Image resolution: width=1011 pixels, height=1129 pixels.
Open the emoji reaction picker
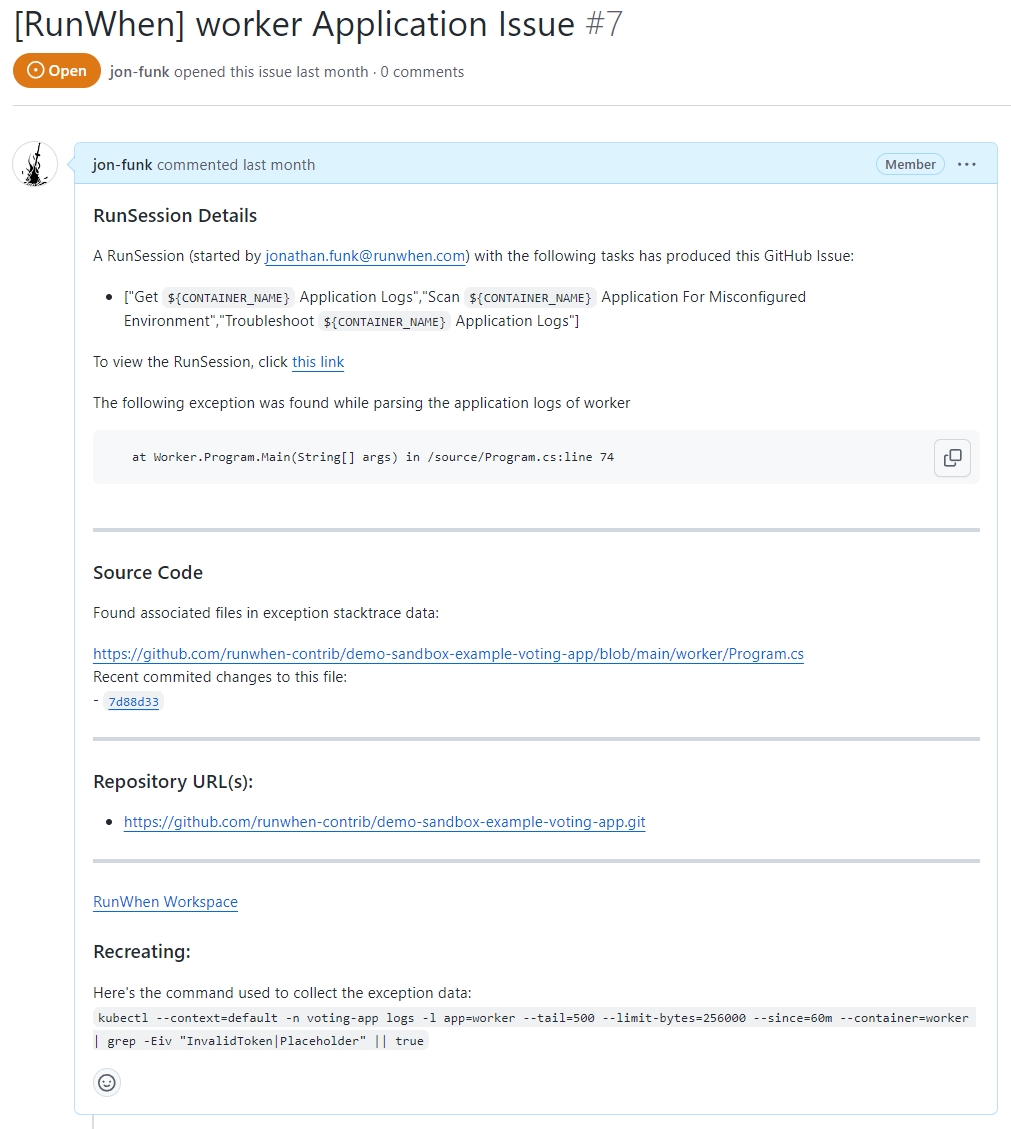click(107, 1082)
